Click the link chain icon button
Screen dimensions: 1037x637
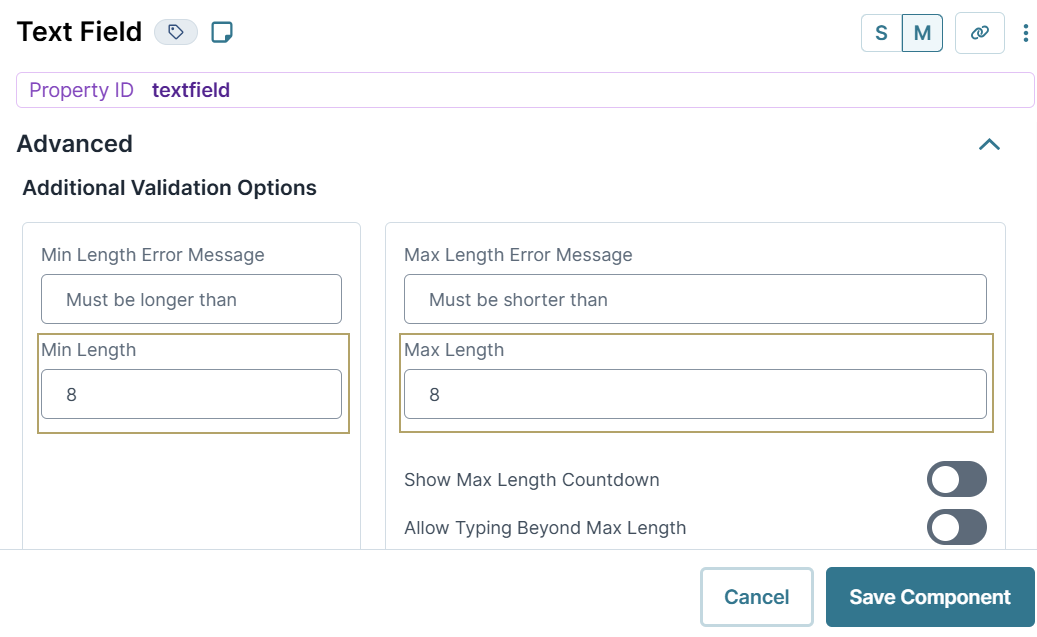click(x=979, y=32)
